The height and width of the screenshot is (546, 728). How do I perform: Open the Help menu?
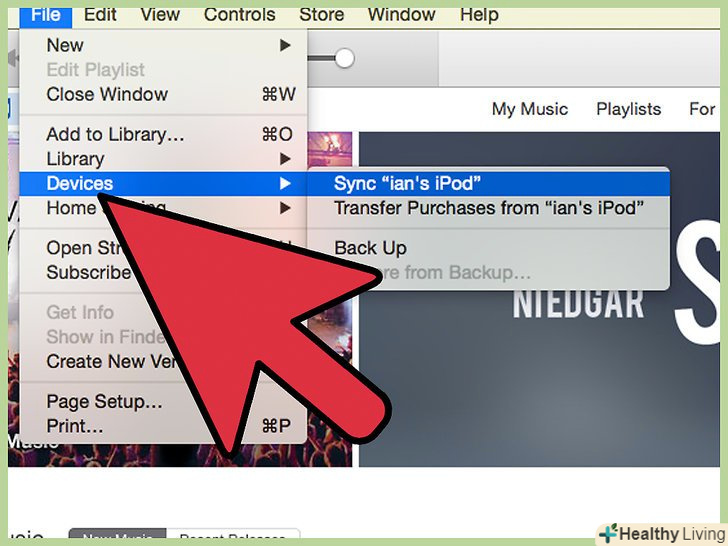pyautogui.click(x=479, y=15)
